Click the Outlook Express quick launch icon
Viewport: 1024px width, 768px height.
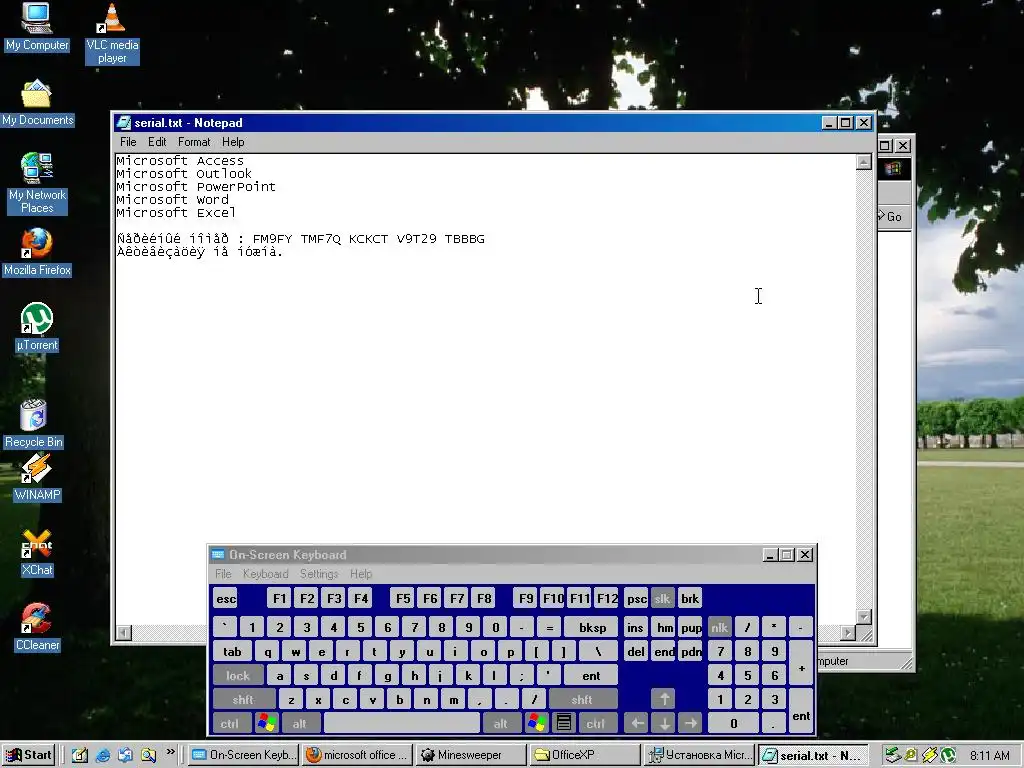[x=125, y=755]
